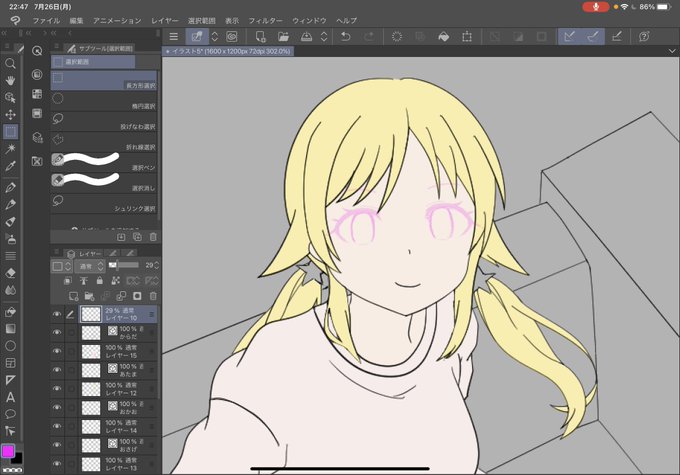Image resolution: width=680 pixels, height=475 pixels.
Task: Hide the あたま layer with eye icon
Action: point(57,370)
